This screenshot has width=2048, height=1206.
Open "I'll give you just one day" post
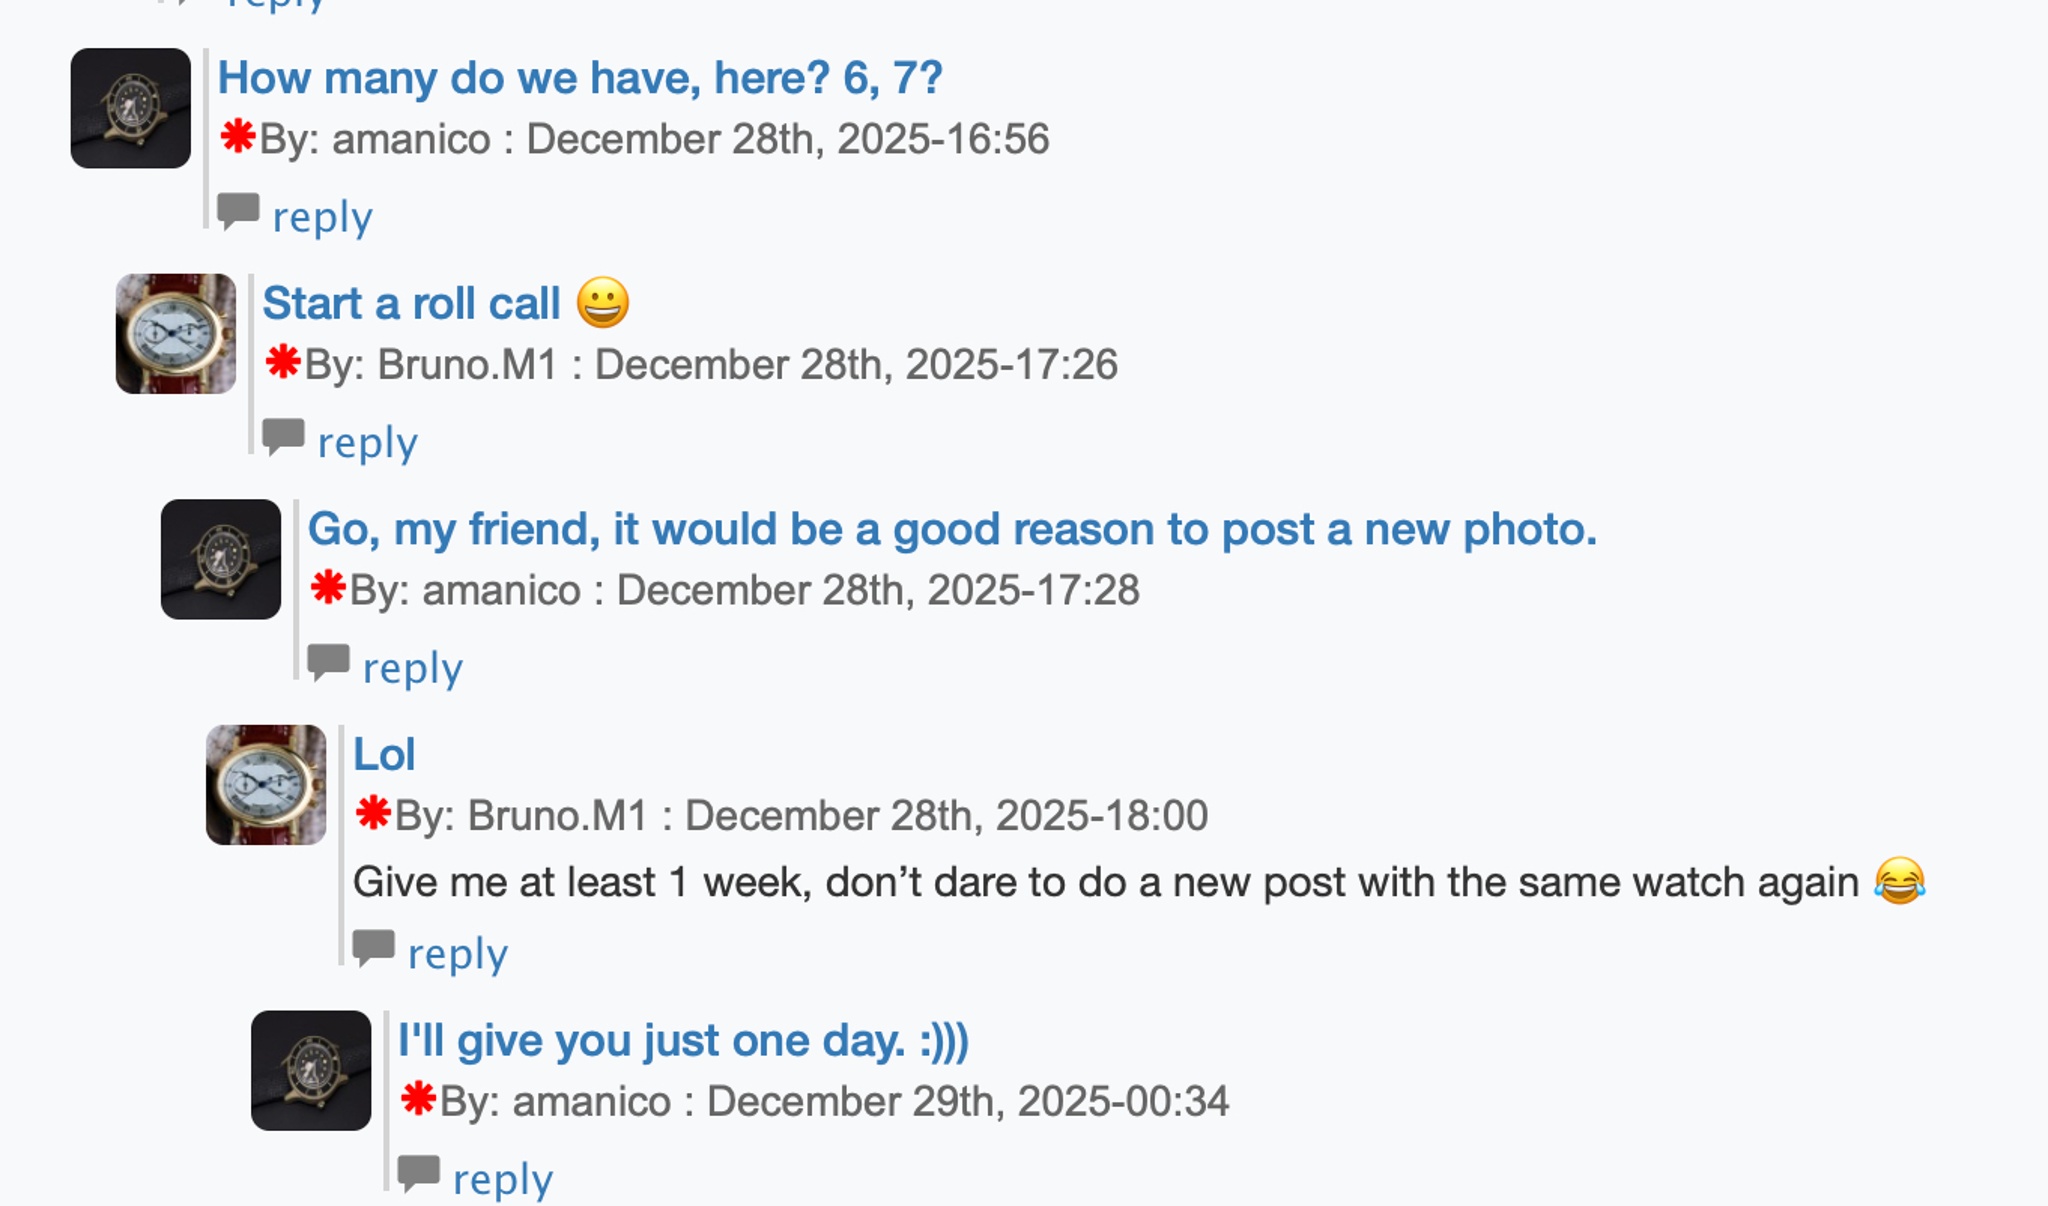pos(683,1041)
